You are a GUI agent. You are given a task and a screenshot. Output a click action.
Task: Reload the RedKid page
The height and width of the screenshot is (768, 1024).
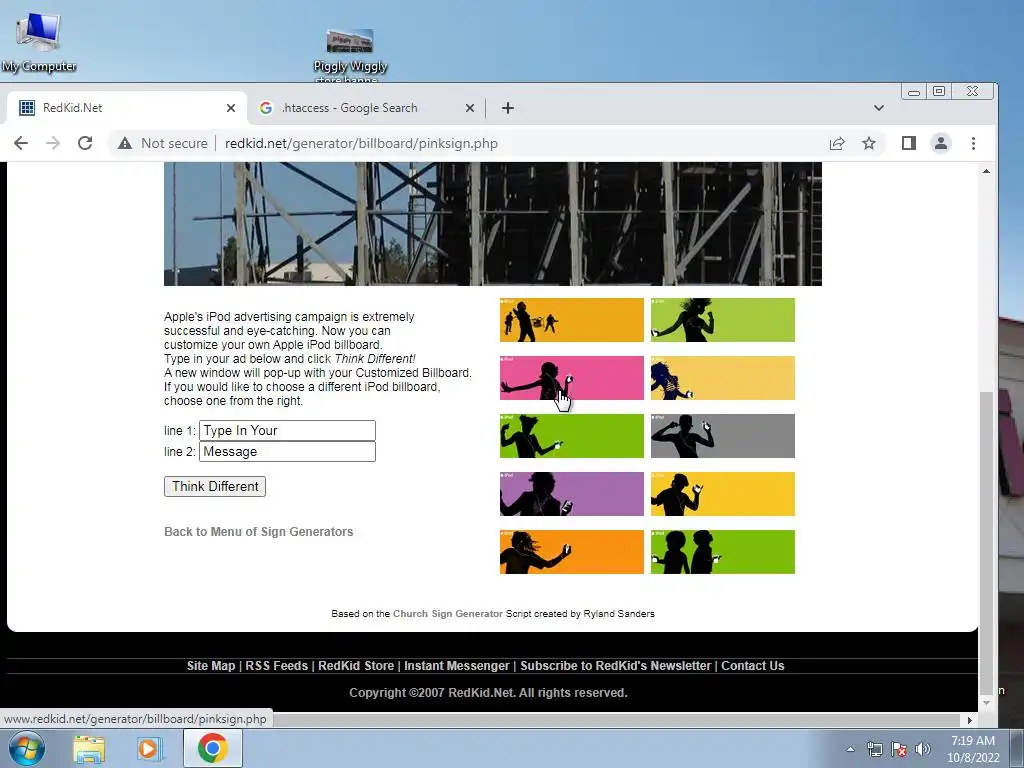(x=85, y=143)
